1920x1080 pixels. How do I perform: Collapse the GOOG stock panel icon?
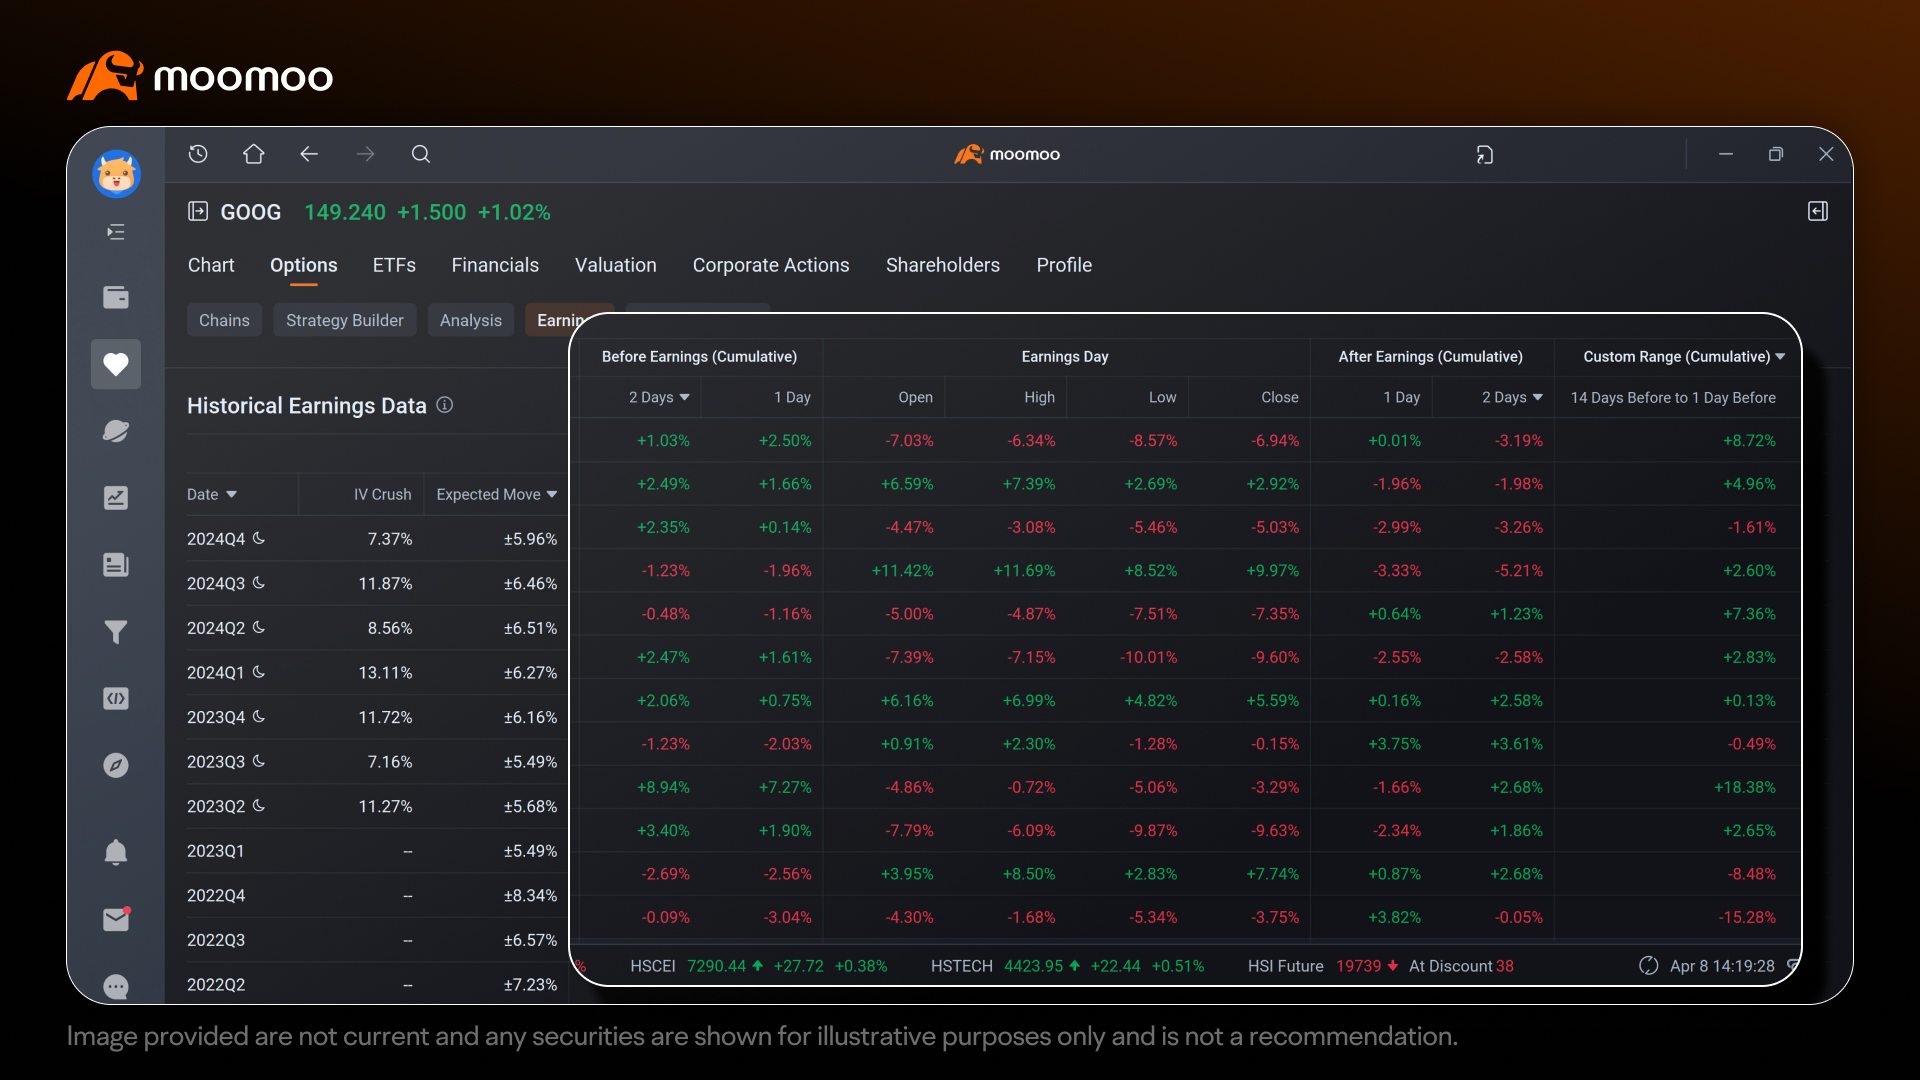[198, 211]
